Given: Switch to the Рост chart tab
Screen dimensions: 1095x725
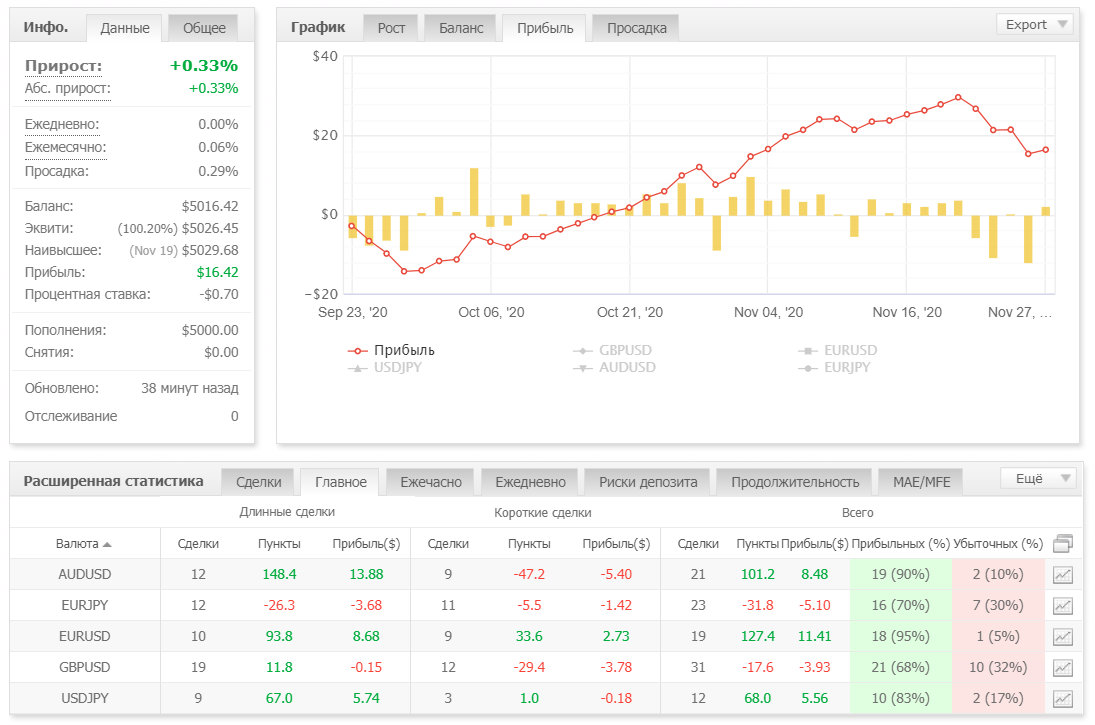Looking at the screenshot, I should pyautogui.click(x=391, y=28).
